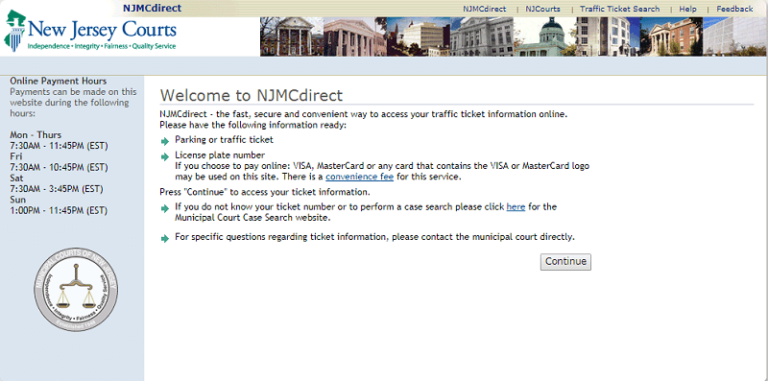768x381 pixels.
Task: Click the arrow bullet beside specific questions line
Action: [x=165, y=238]
